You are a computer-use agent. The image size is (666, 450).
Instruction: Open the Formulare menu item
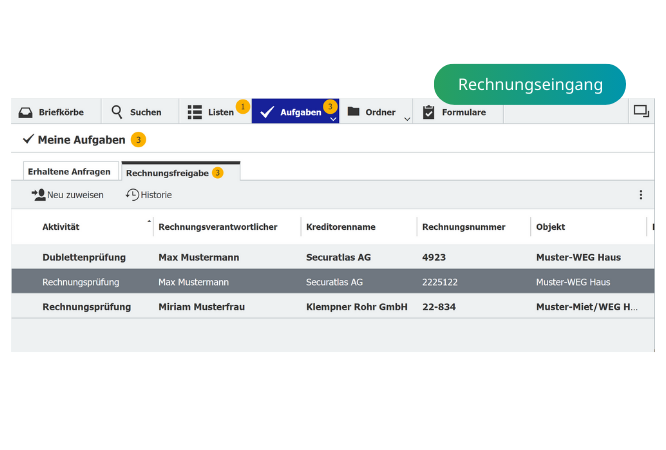(458, 112)
